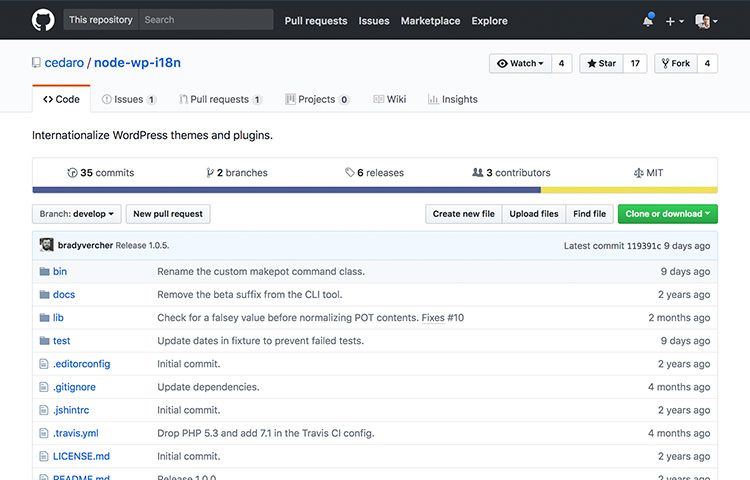
Task: Open the MIT license link
Action: point(649,173)
